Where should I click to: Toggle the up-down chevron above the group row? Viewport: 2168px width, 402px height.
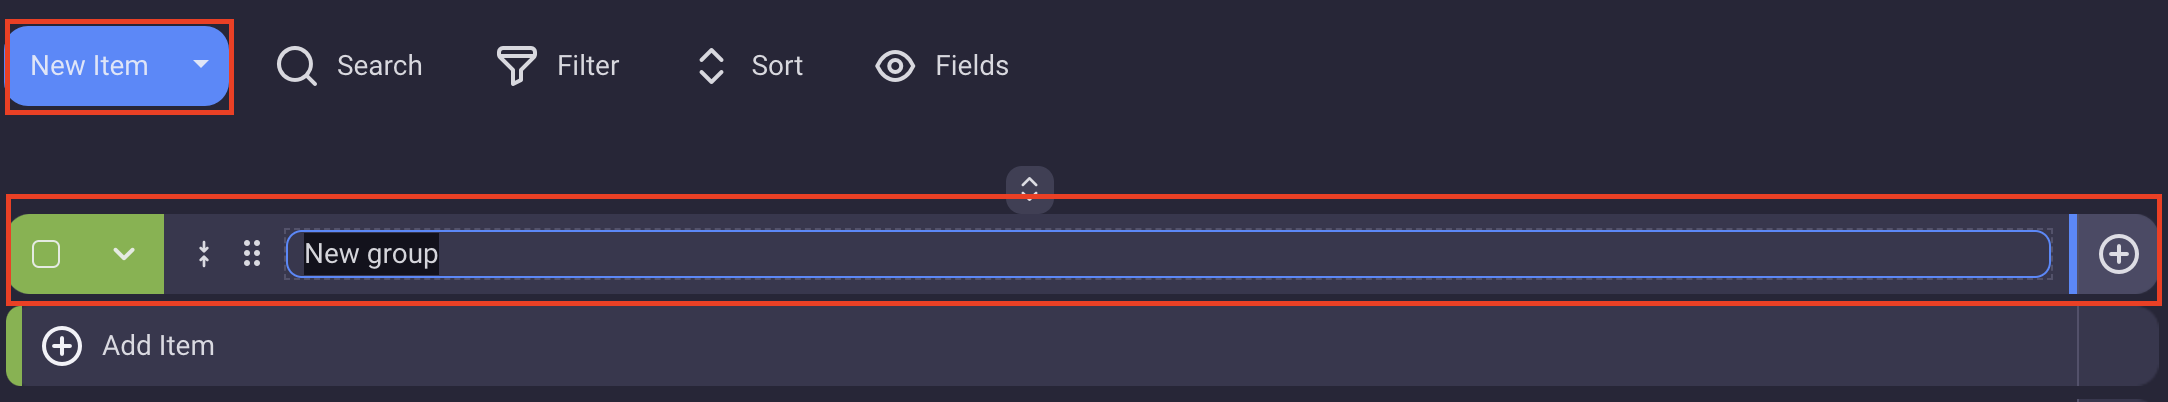click(x=1029, y=188)
